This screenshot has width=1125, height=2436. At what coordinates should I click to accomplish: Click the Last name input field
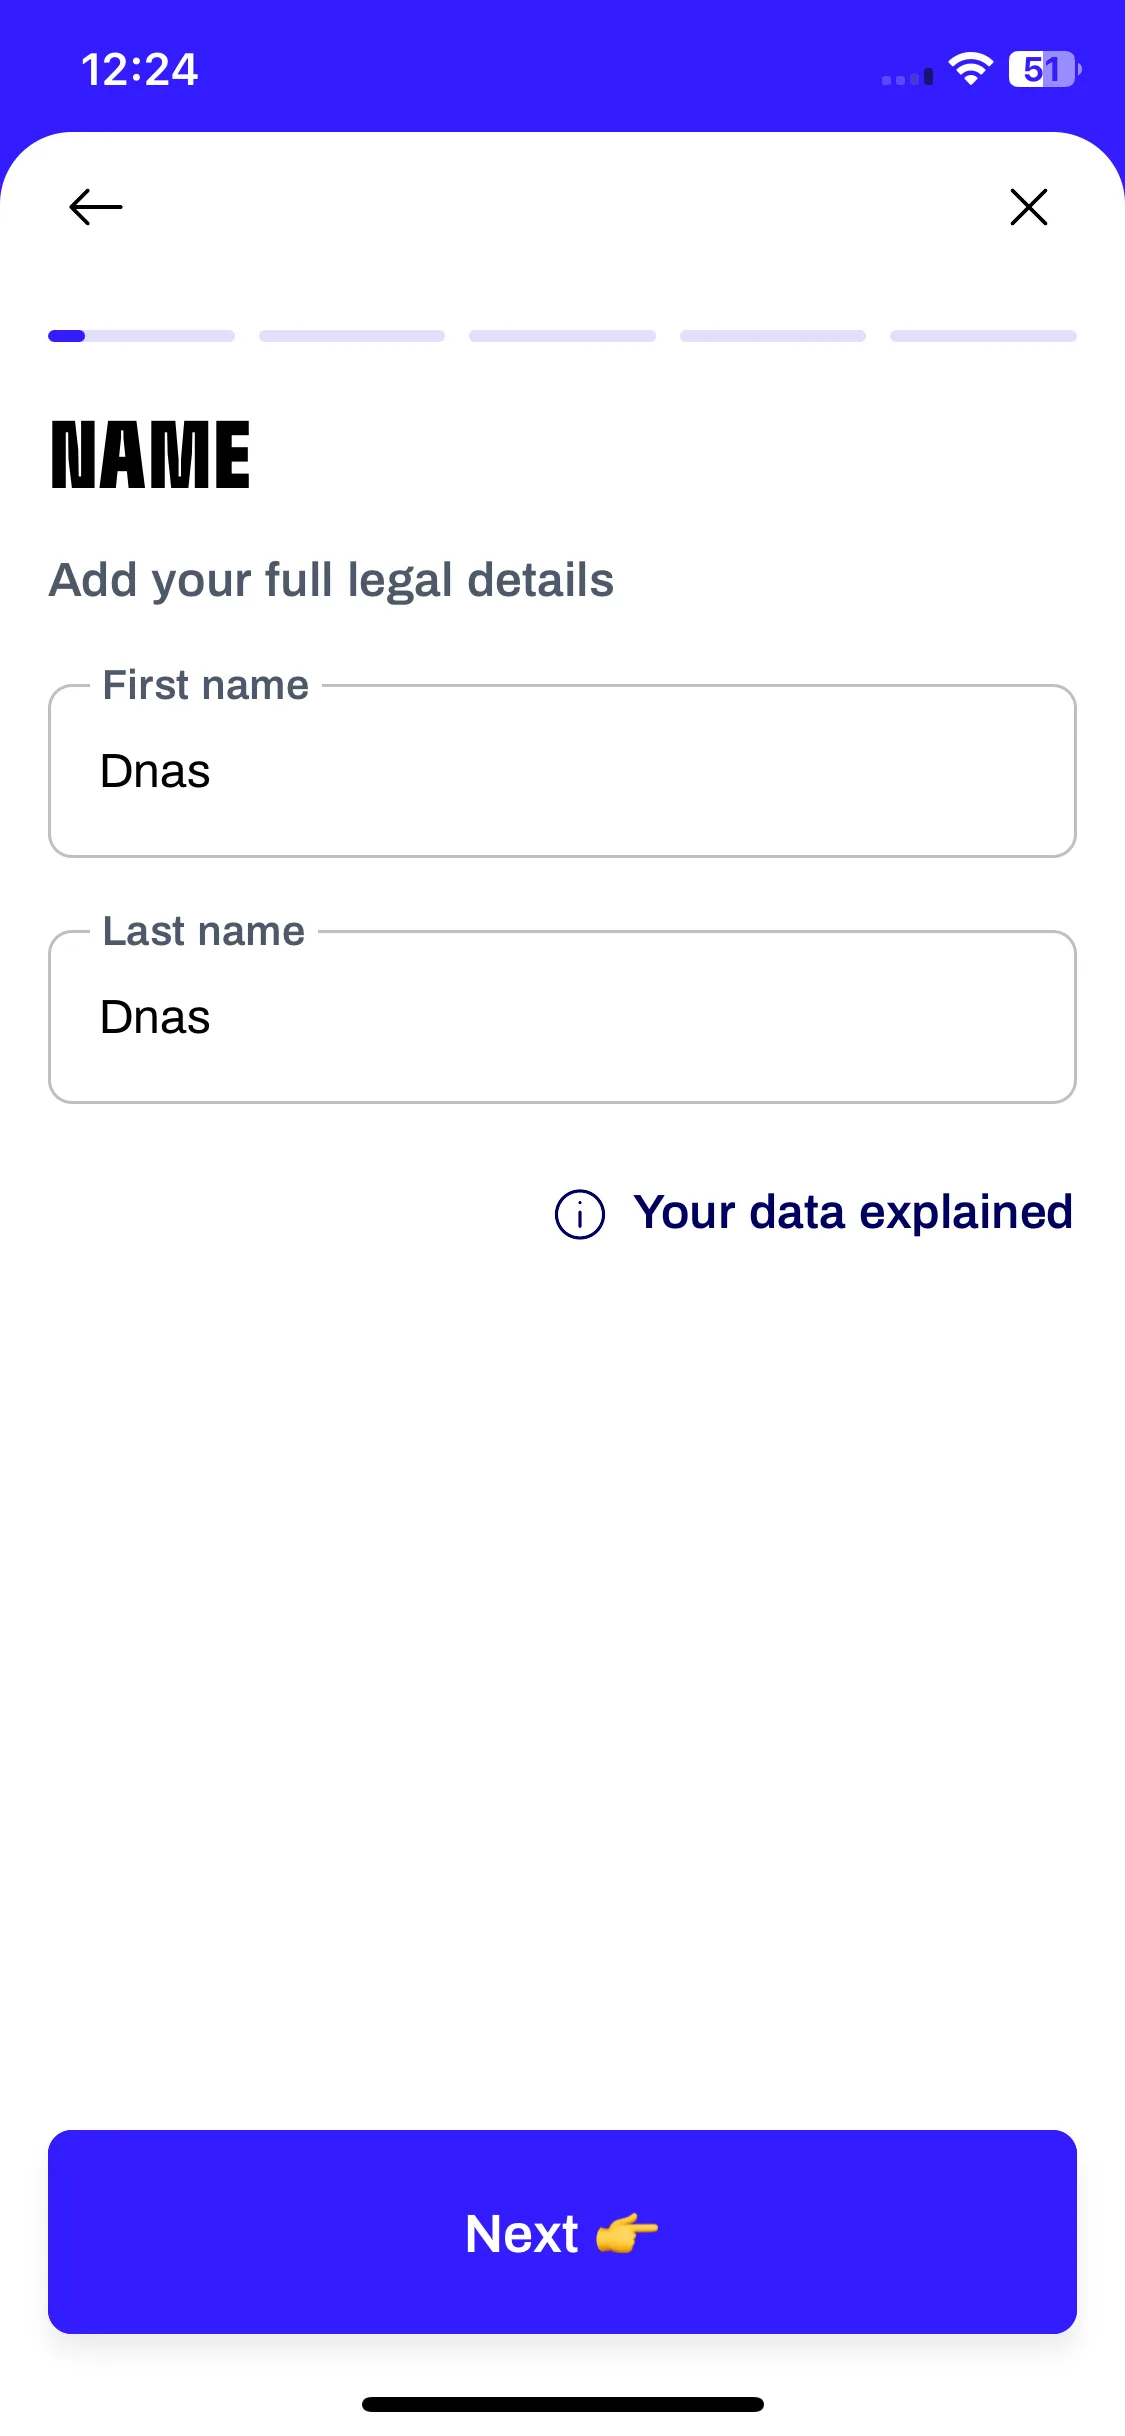pyautogui.click(x=562, y=1017)
